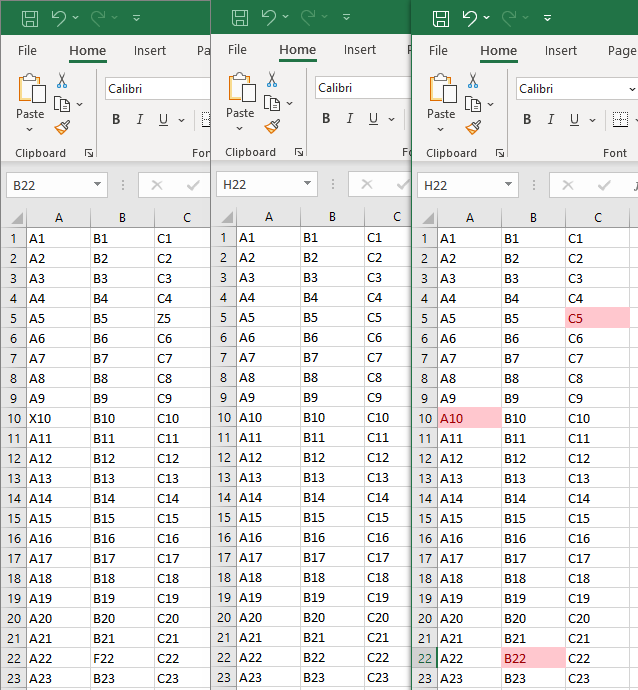The width and height of the screenshot is (638, 690).
Task: Open Clipboard dialog launcher in left window
Action: tap(89, 153)
